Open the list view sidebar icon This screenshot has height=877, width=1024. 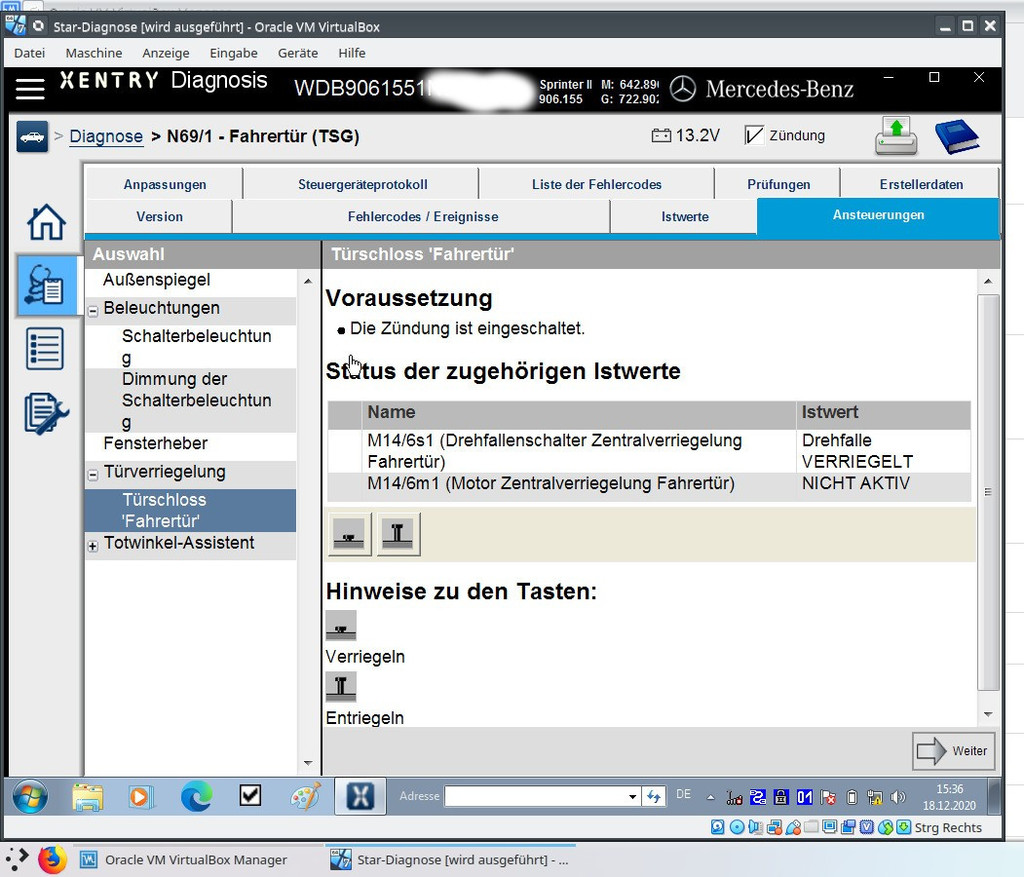[x=45, y=349]
